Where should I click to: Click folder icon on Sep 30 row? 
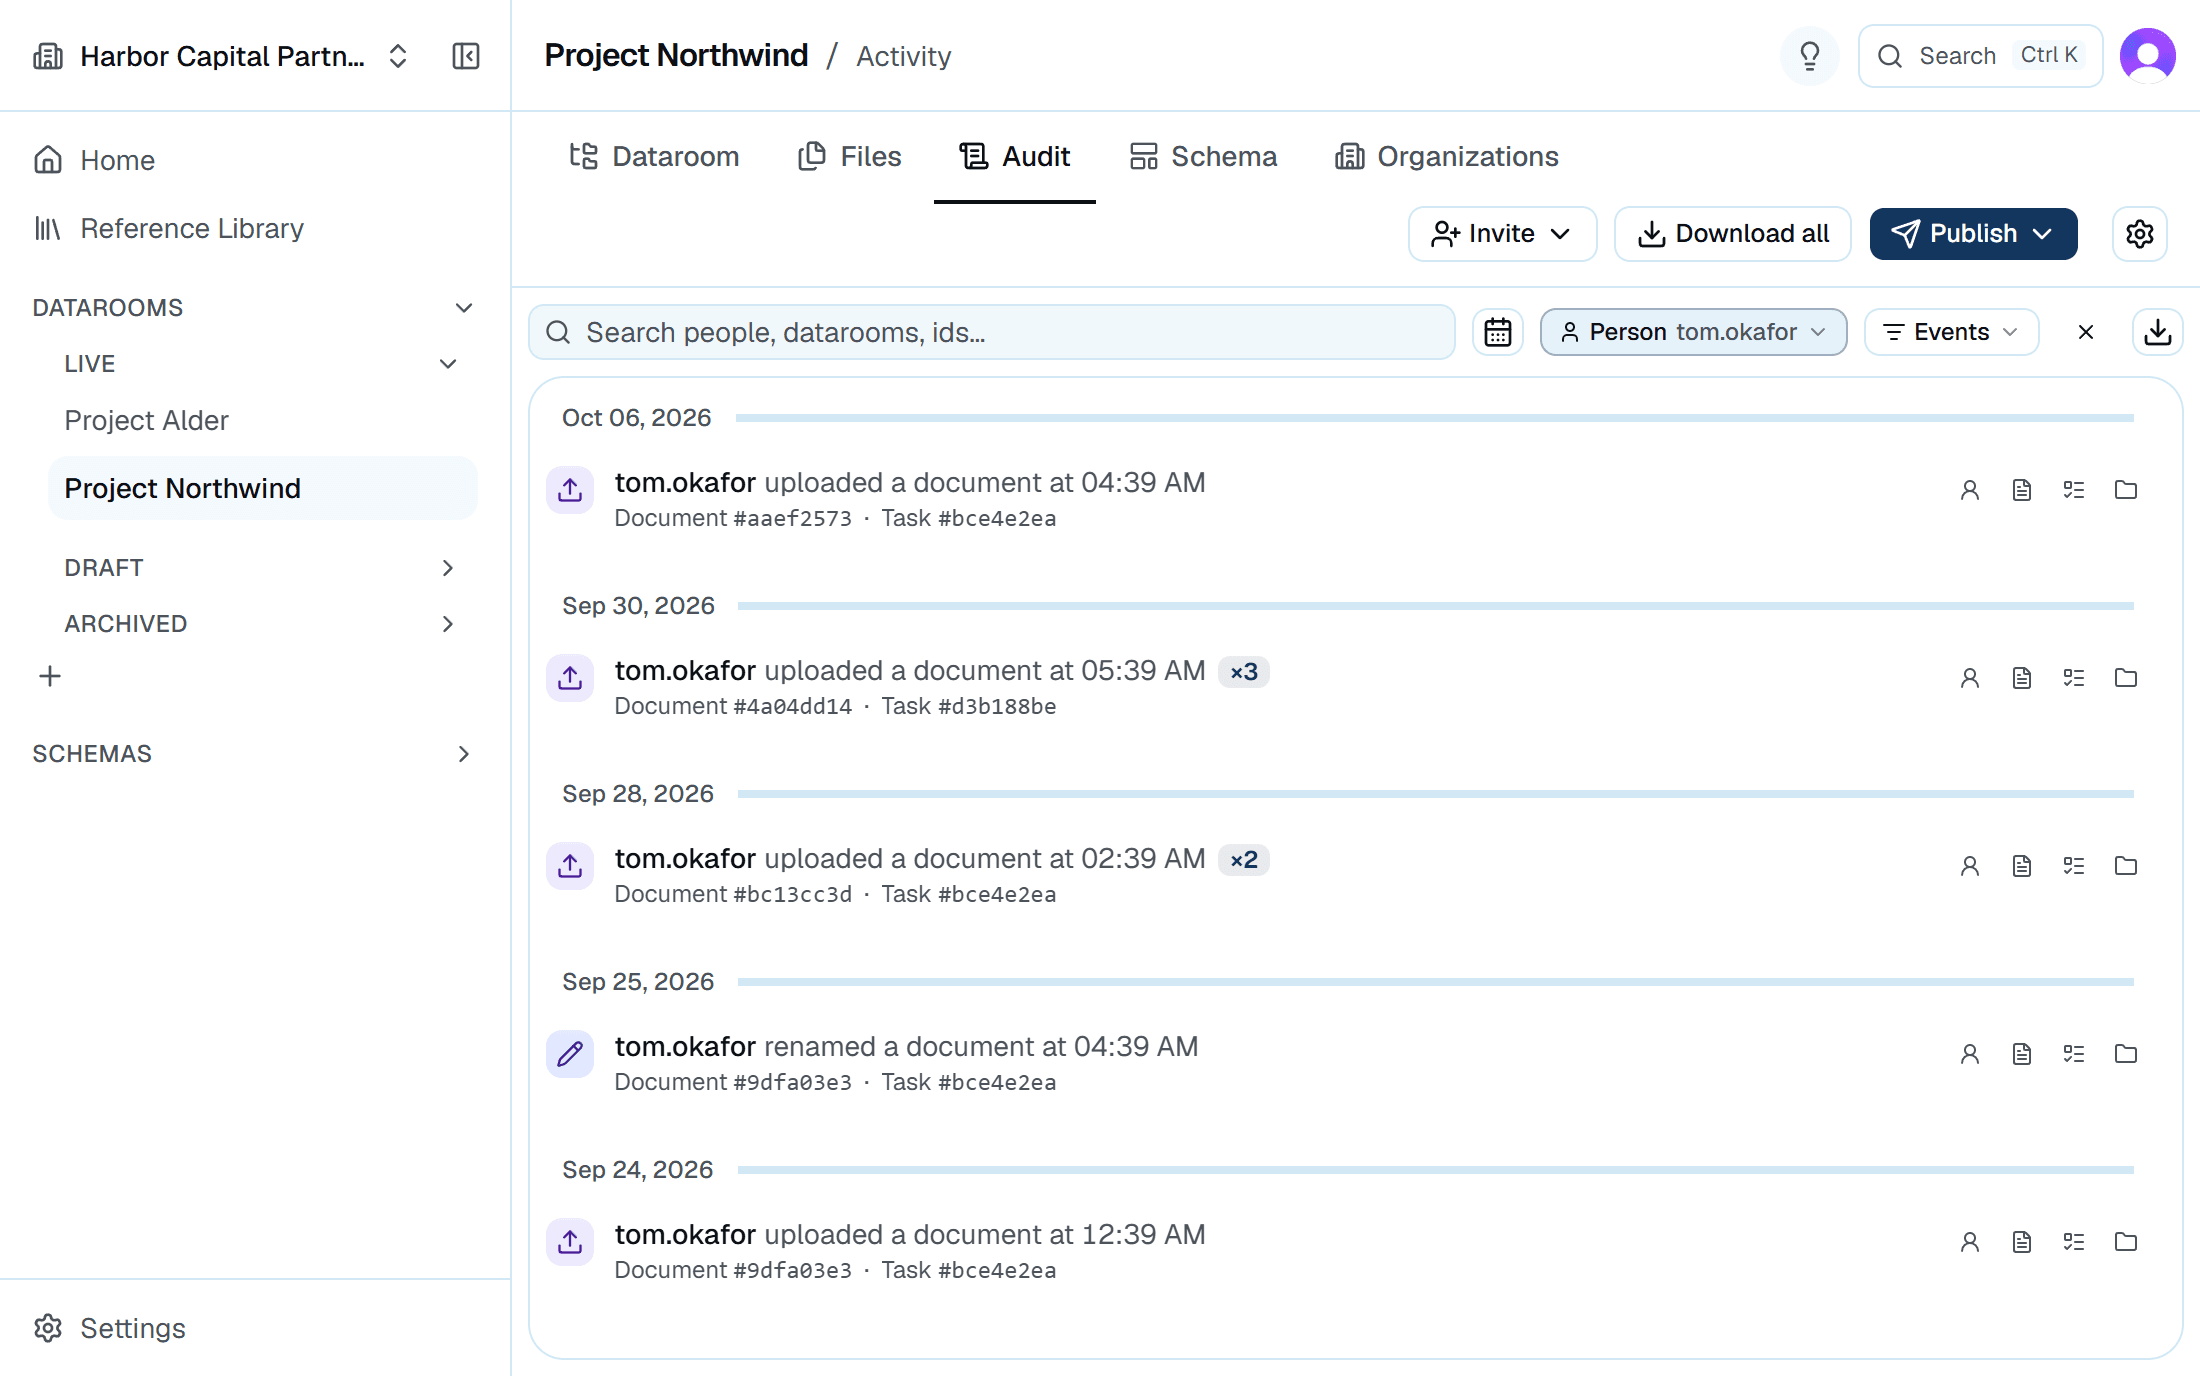tap(2125, 678)
